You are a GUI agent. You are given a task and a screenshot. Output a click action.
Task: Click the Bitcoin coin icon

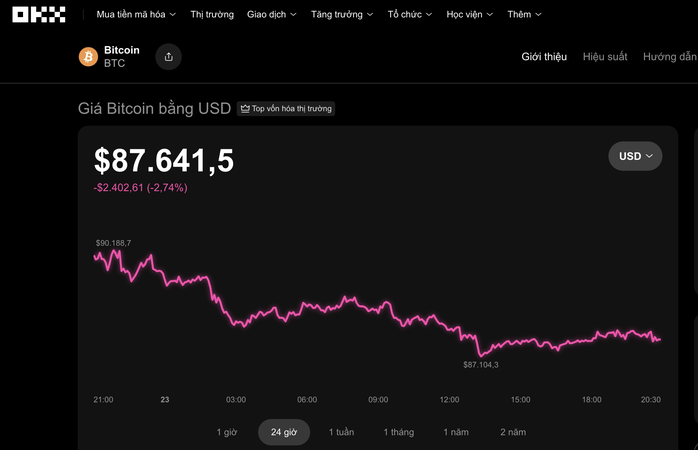point(89,56)
